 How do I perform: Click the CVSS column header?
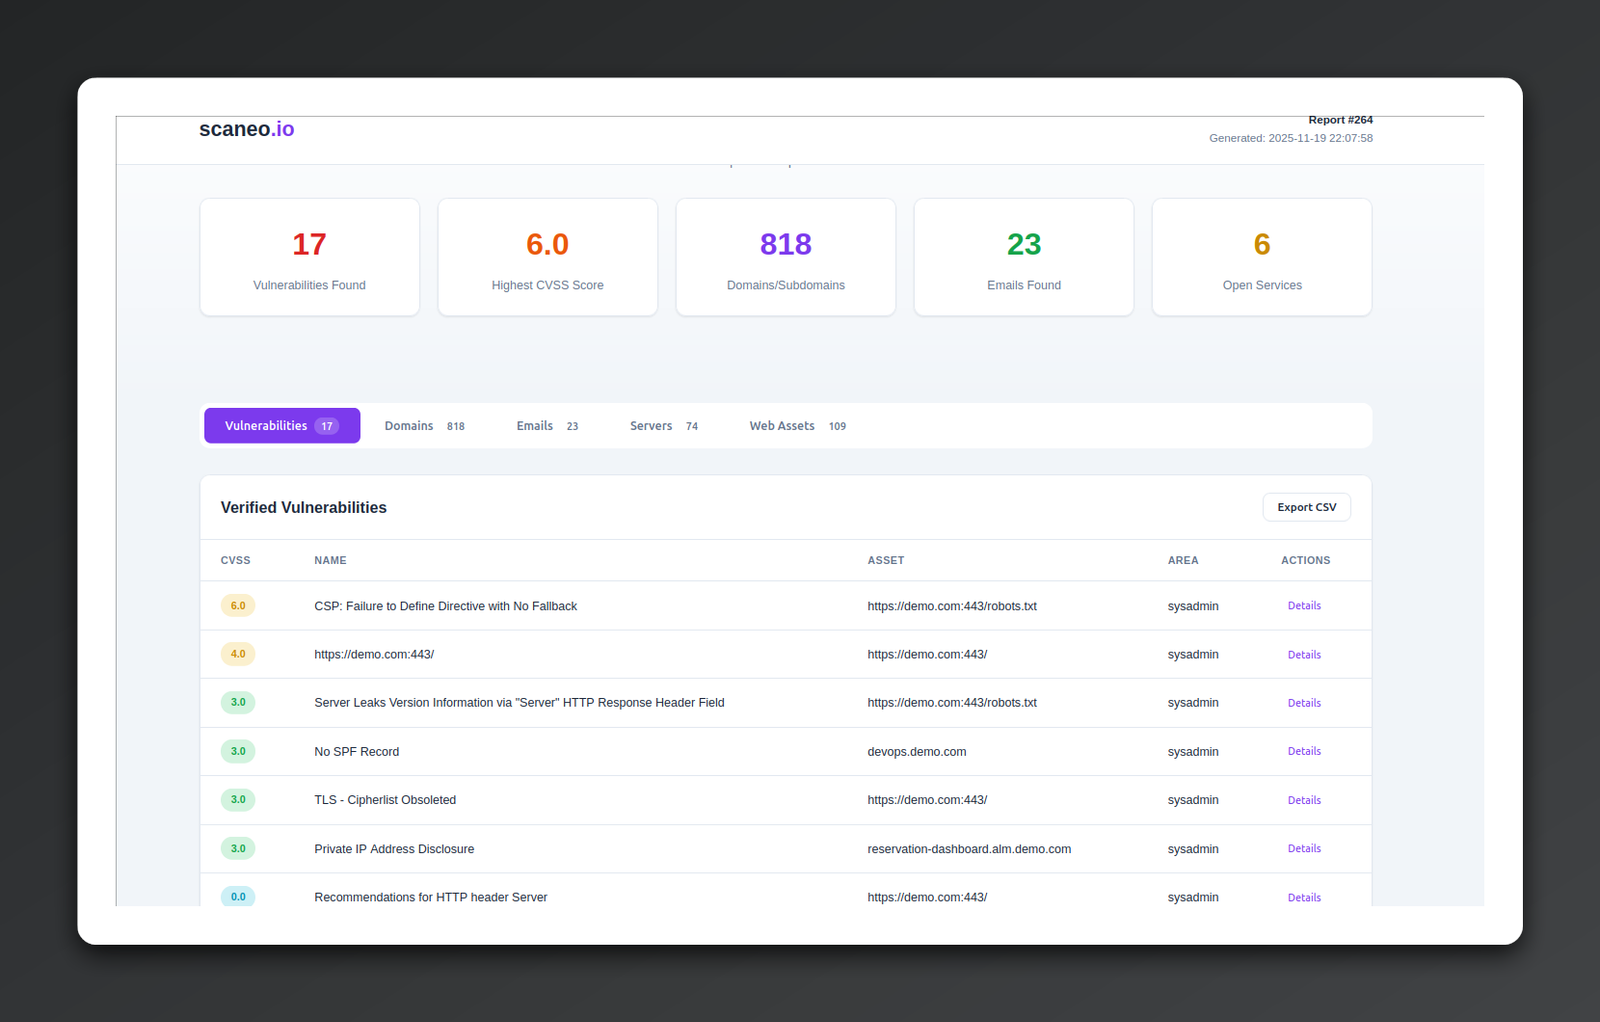click(x=236, y=561)
